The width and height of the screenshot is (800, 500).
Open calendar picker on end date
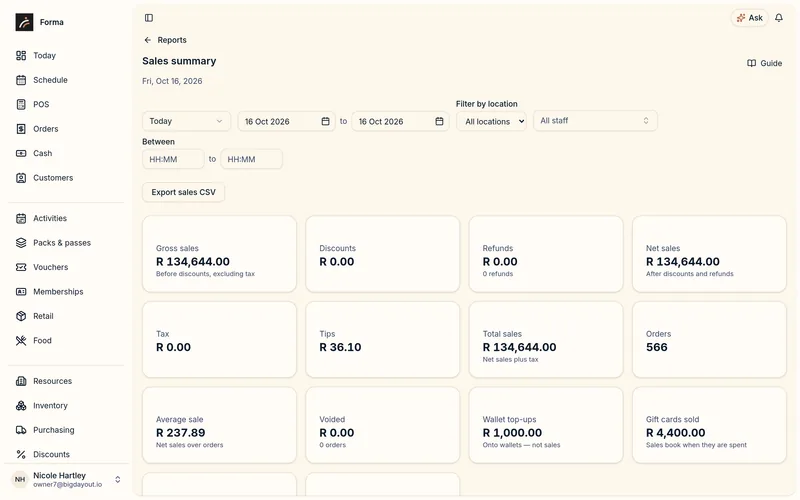[439, 121]
